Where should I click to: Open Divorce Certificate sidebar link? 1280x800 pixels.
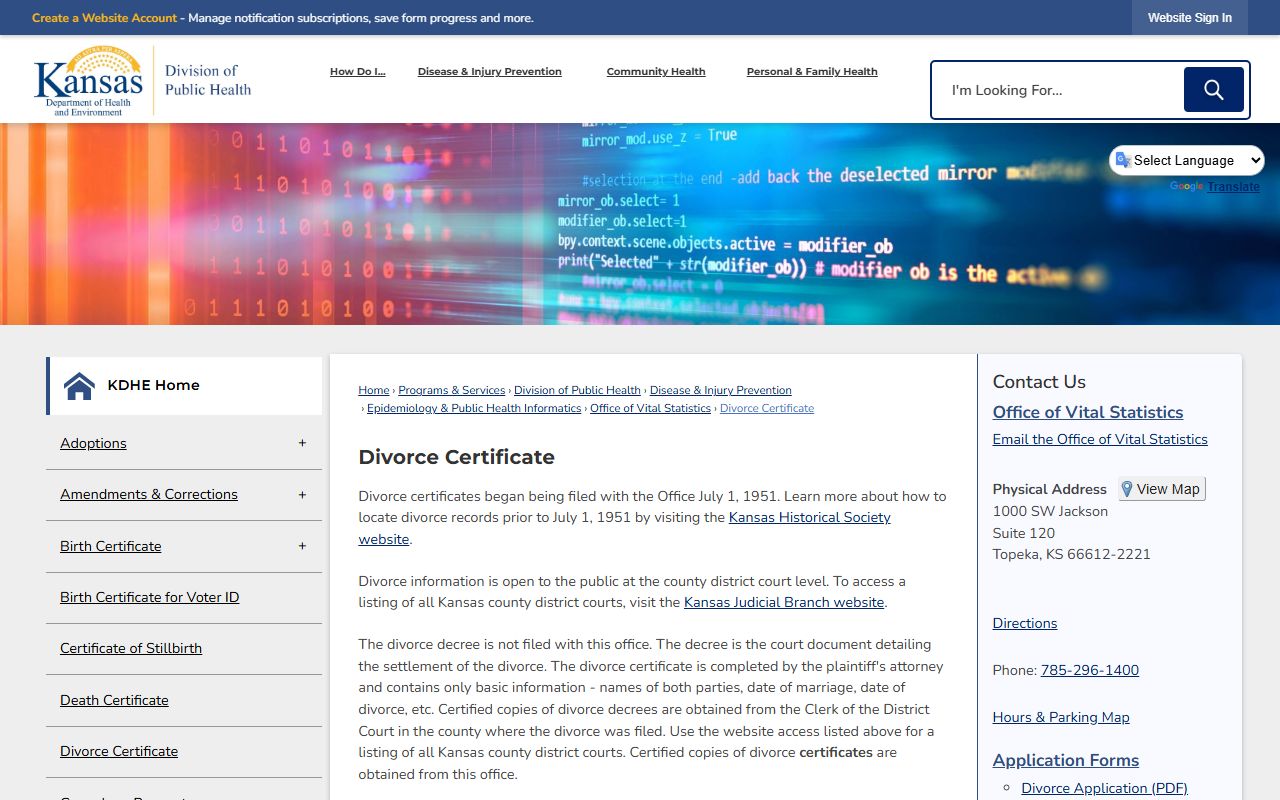(119, 751)
